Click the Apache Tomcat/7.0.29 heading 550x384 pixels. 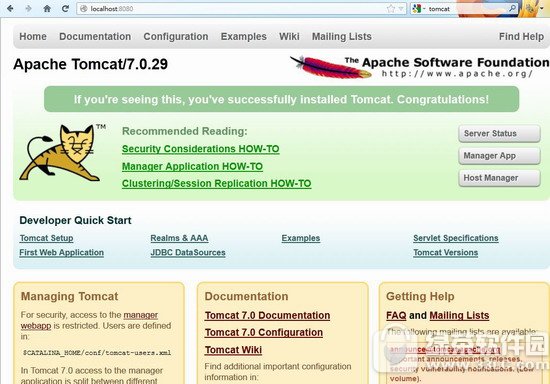click(x=90, y=64)
